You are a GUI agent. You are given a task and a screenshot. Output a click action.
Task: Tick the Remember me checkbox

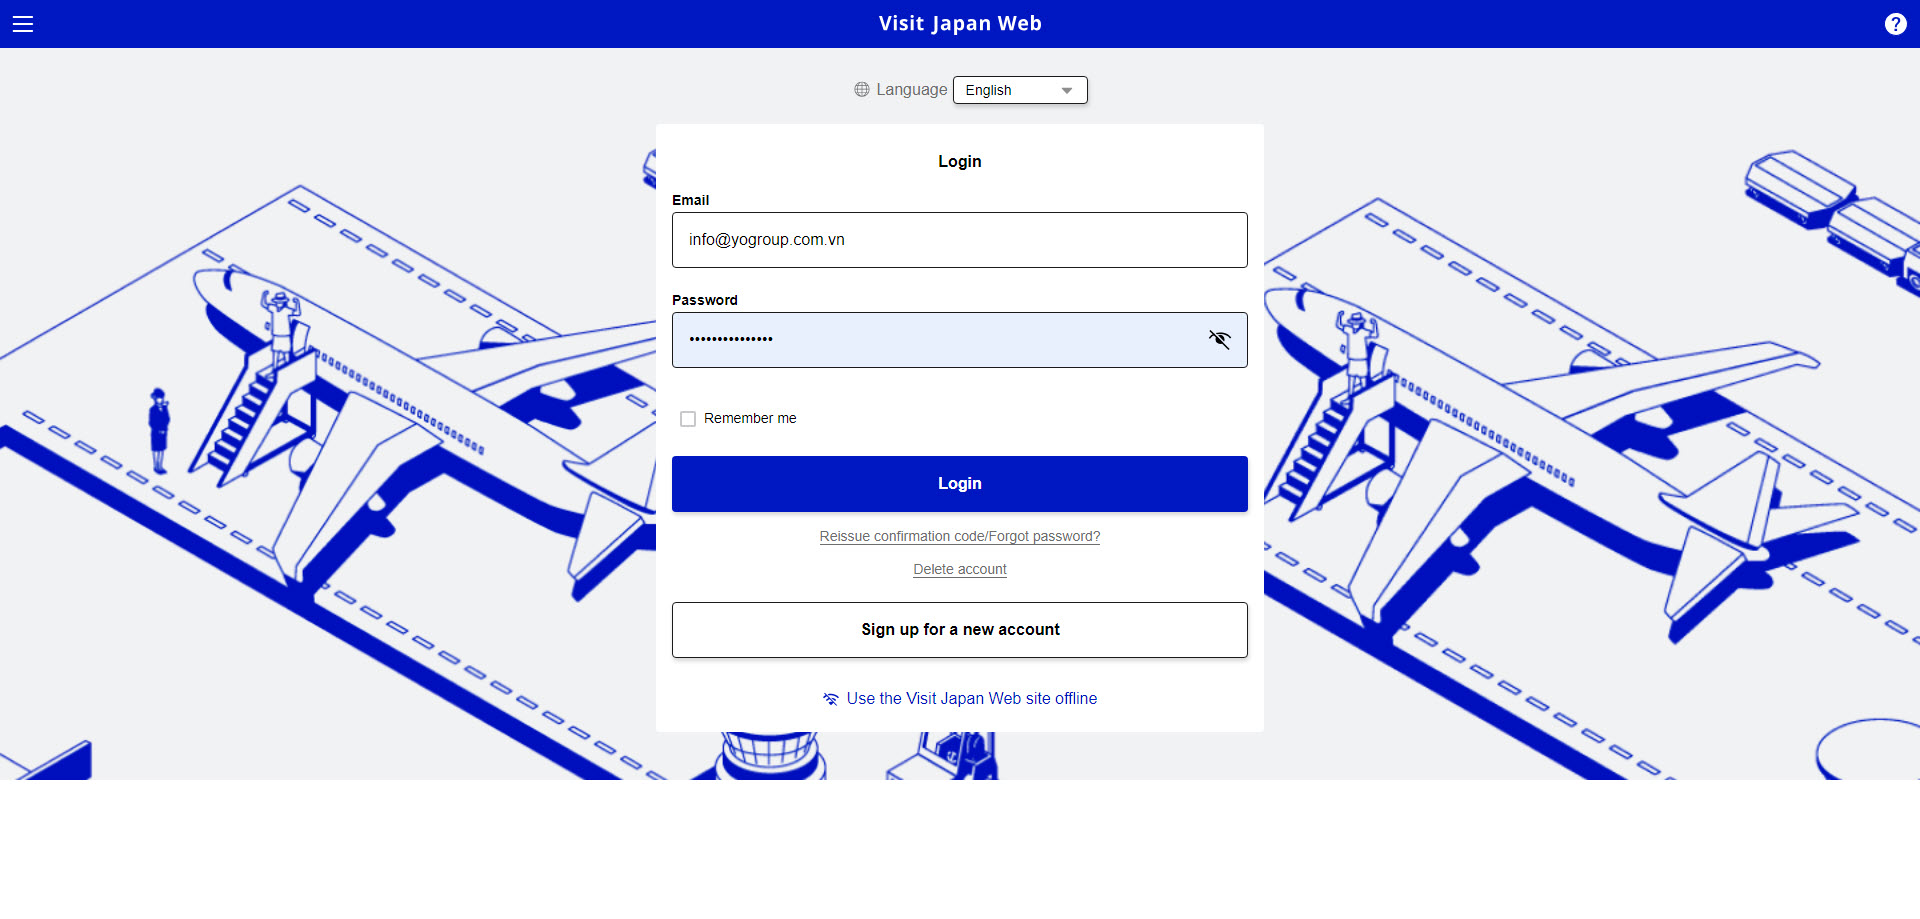point(688,419)
